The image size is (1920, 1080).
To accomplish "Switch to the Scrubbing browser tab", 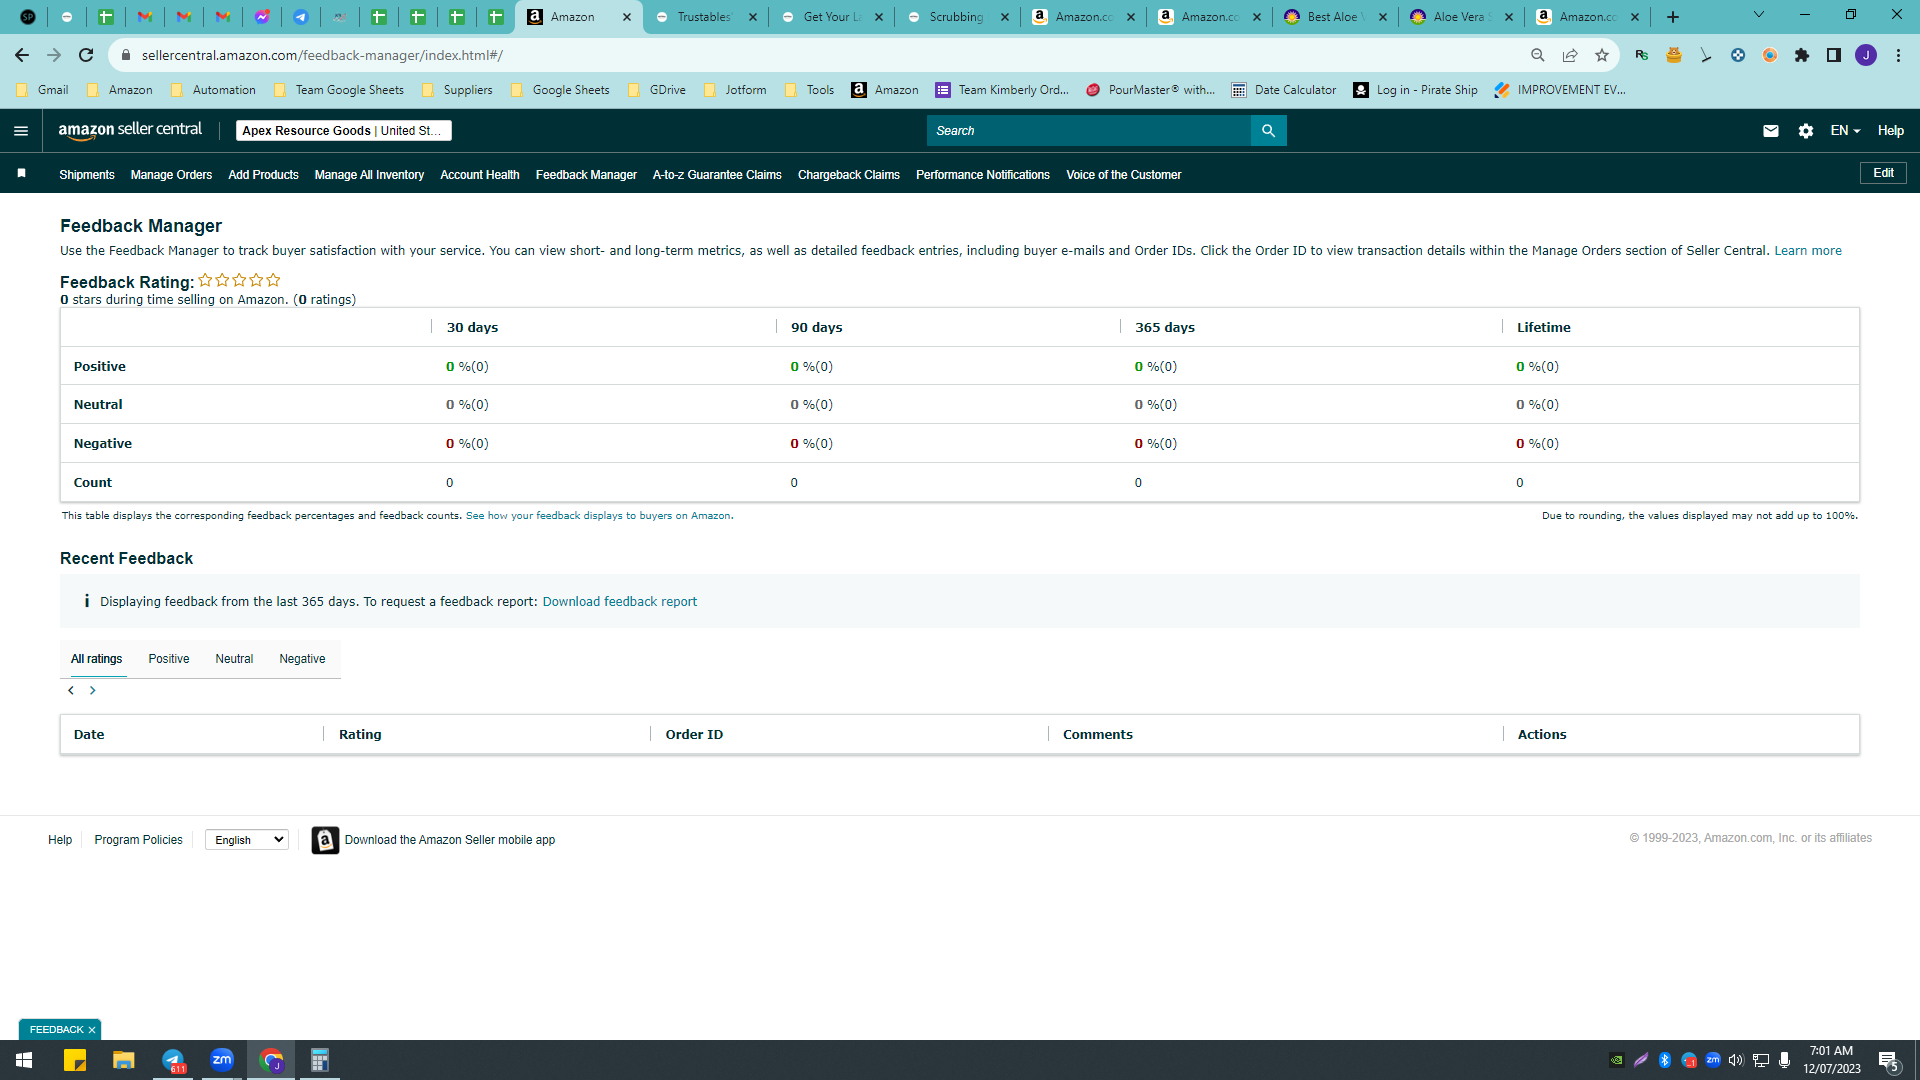I will (958, 17).
